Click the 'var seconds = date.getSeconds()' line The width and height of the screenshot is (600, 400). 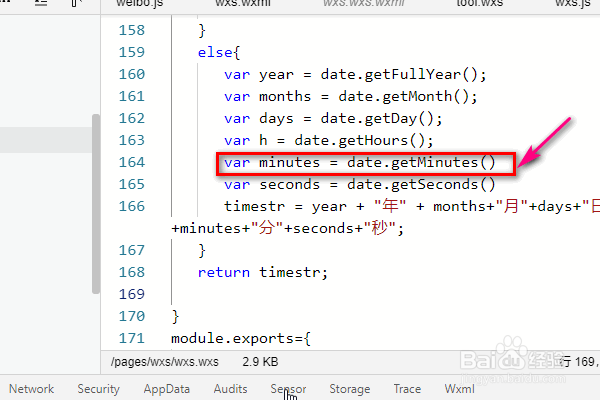click(359, 184)
